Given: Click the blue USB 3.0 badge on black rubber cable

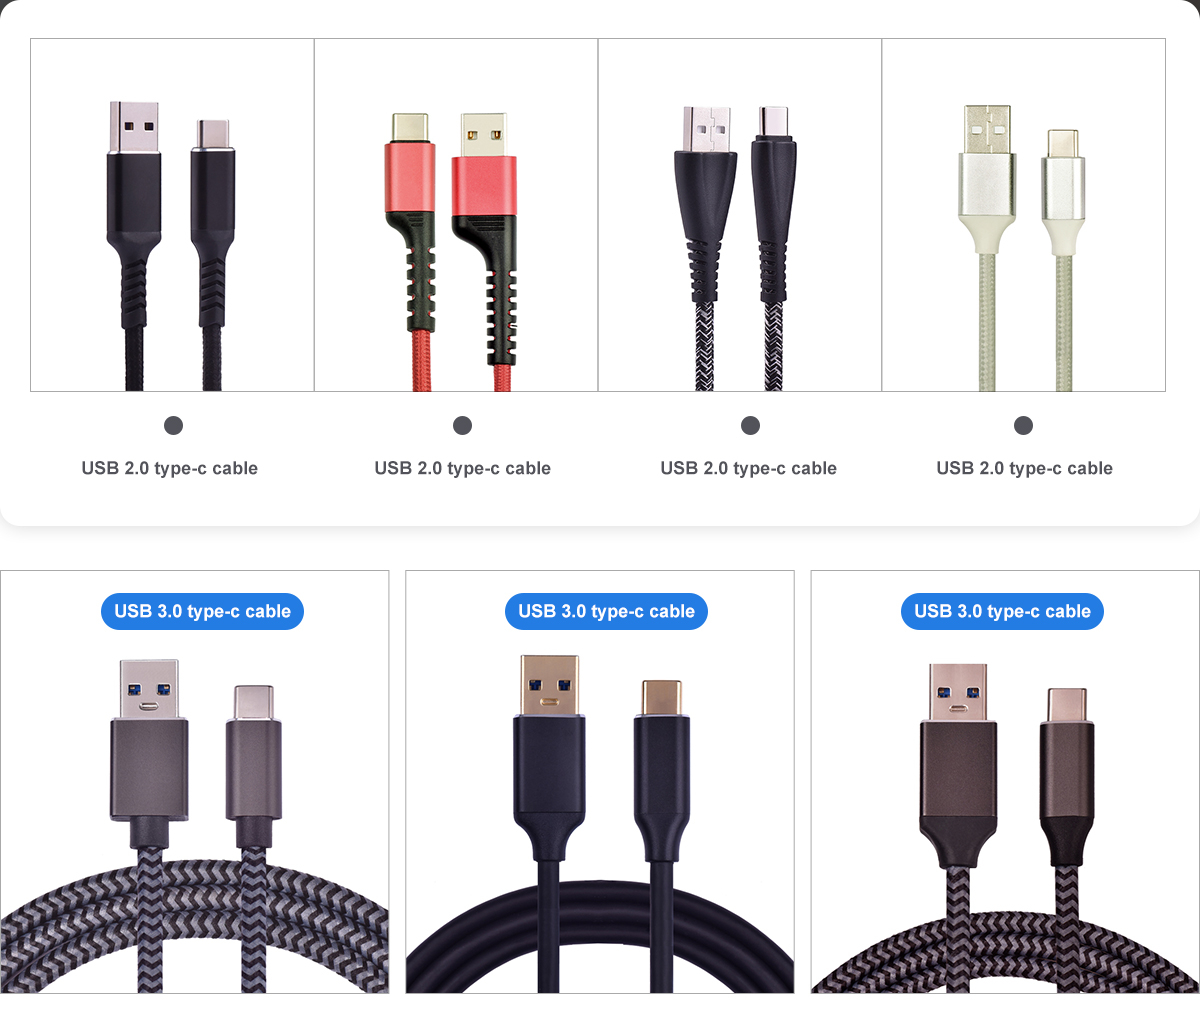Looking at the screenshot, I should [x=606, y=611].
